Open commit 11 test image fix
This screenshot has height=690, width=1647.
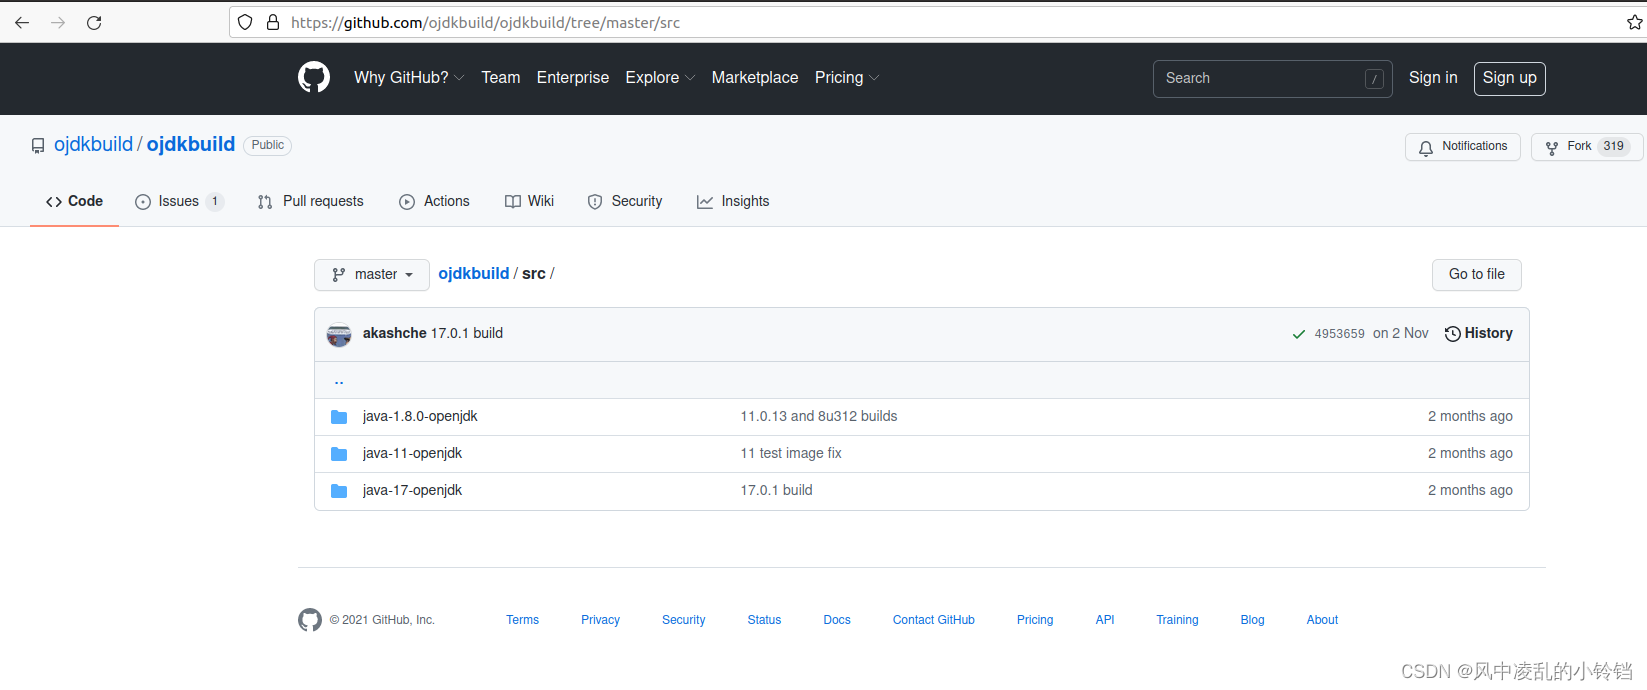click(x=791, y=453)
